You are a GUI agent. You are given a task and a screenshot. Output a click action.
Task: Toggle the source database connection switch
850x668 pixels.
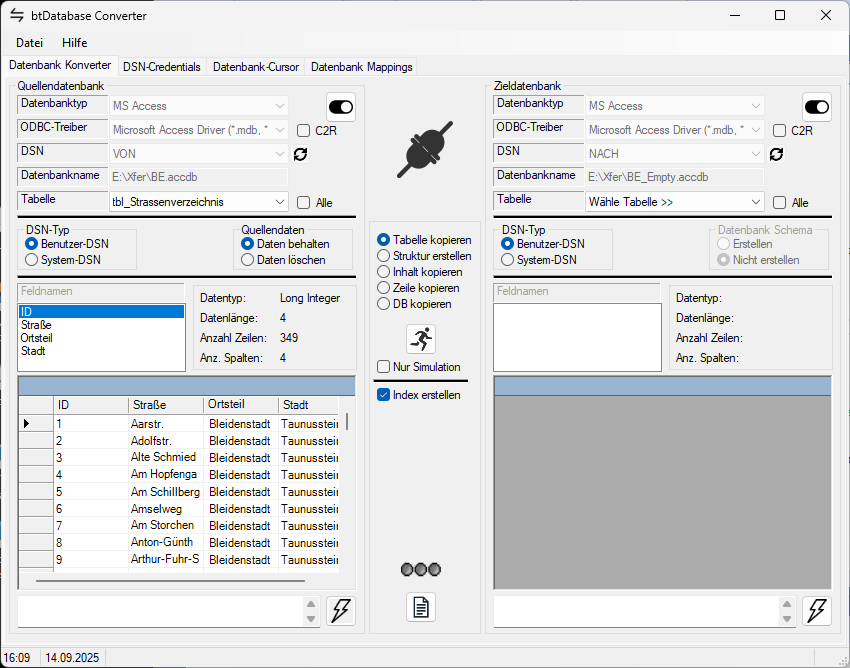point(341,107)
